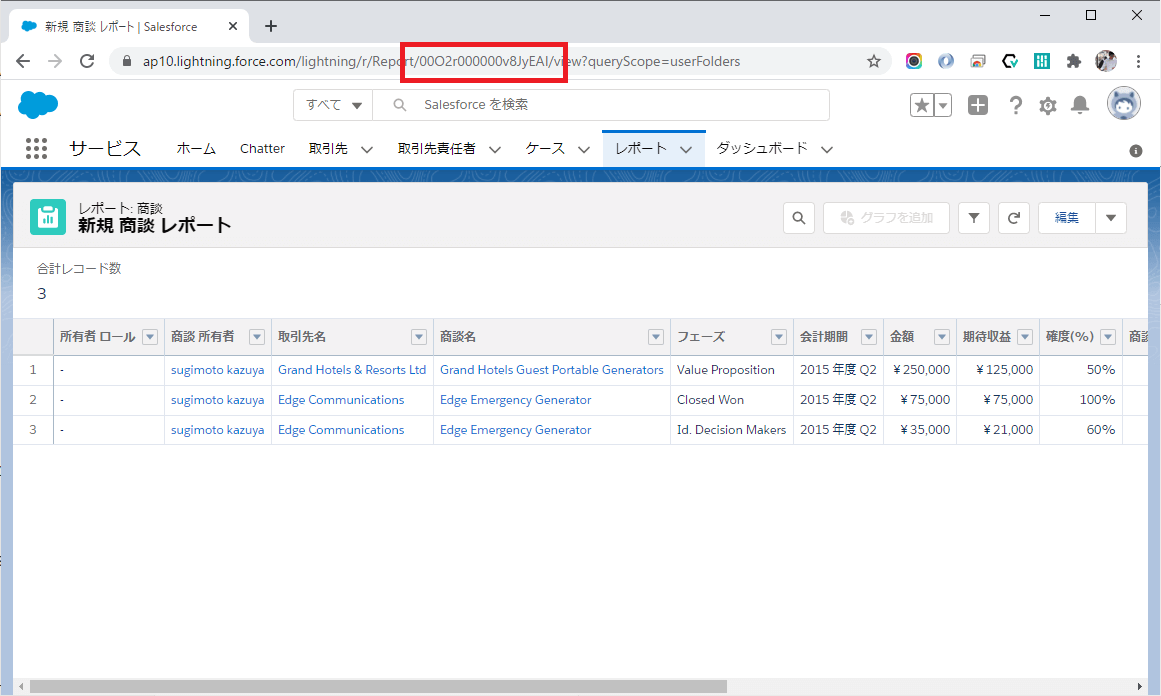Image resolution: width=1161 pixels, height=696 pixels.
Task: Open the 会計期間 column menu arrow
Action: (869, 337)
